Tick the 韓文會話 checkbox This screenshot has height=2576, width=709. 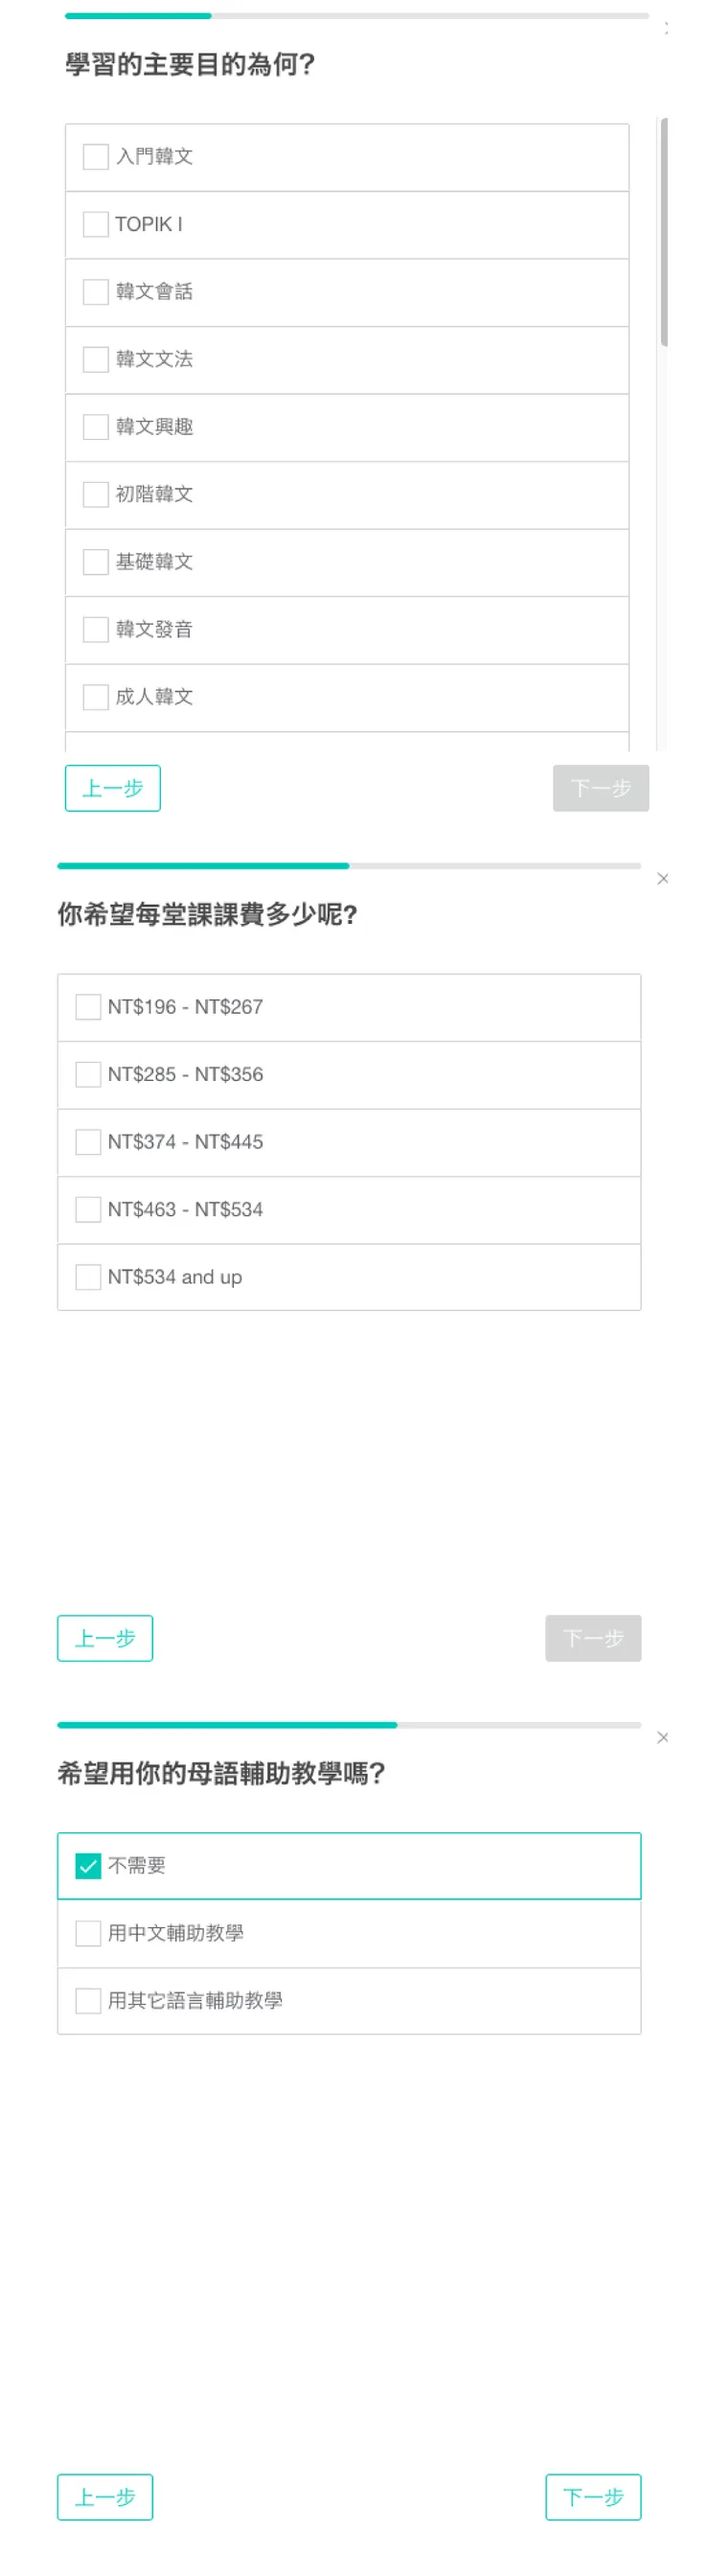(96, 292)
